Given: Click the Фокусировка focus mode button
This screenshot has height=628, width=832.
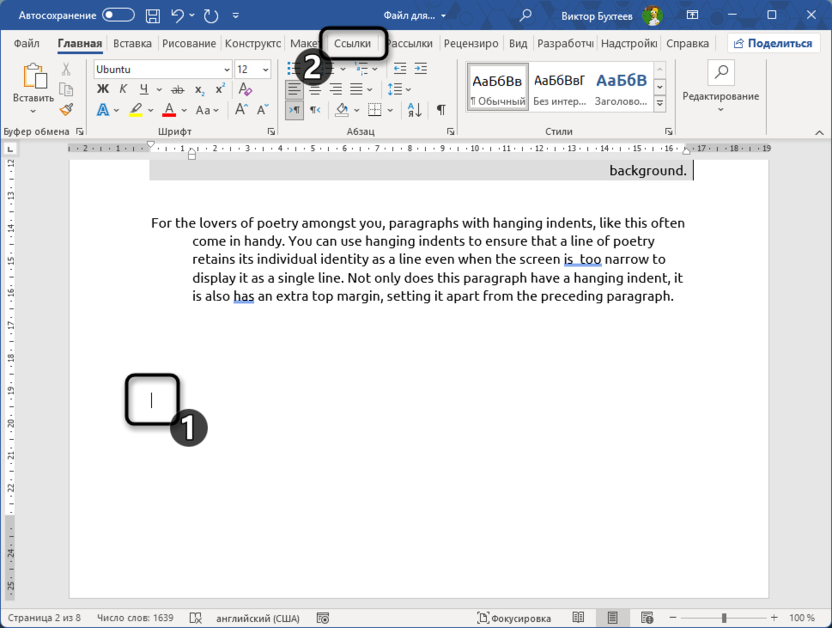Looking at the screenshot, I should point(514,618).
